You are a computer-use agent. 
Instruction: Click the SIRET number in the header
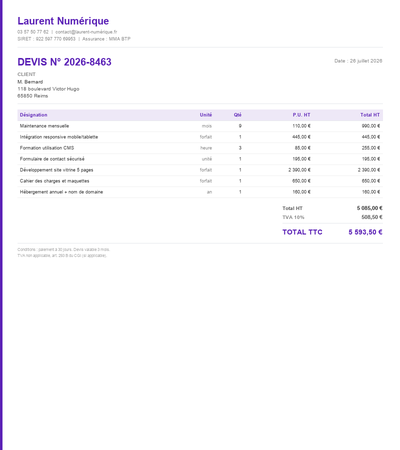[46, 39]
